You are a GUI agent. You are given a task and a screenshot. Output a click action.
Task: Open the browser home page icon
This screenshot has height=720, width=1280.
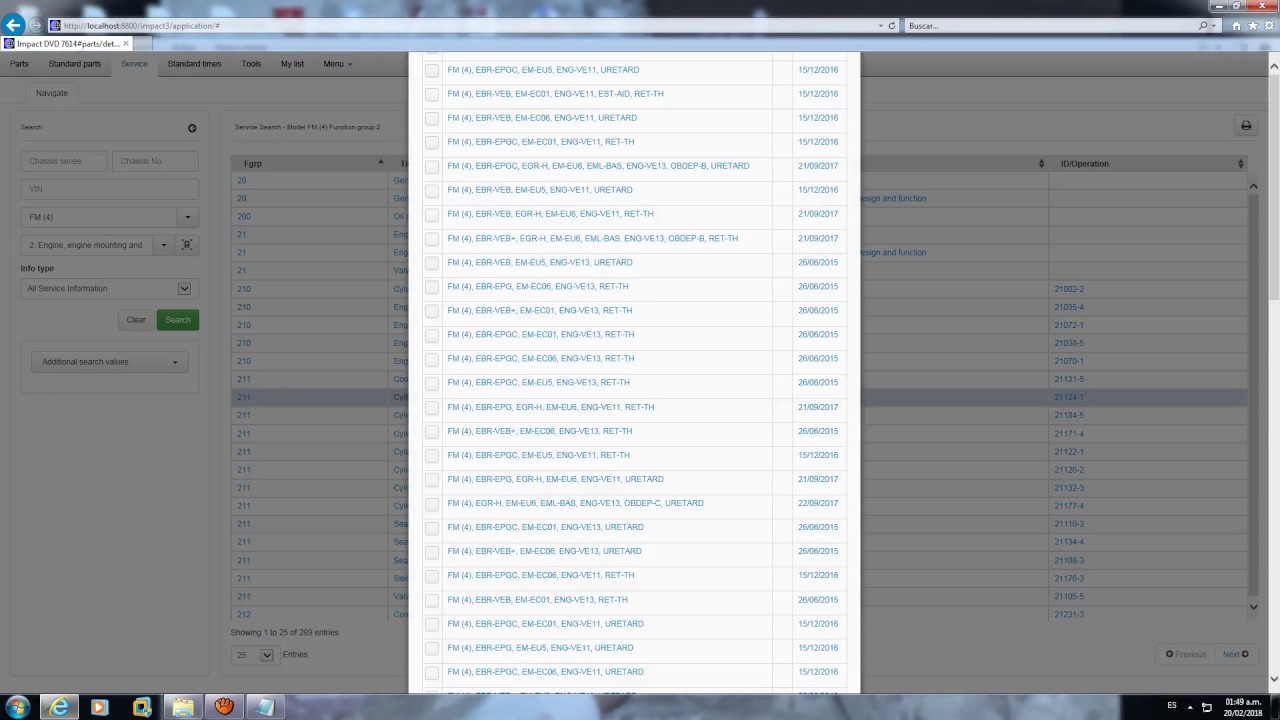pos(1237,26)
